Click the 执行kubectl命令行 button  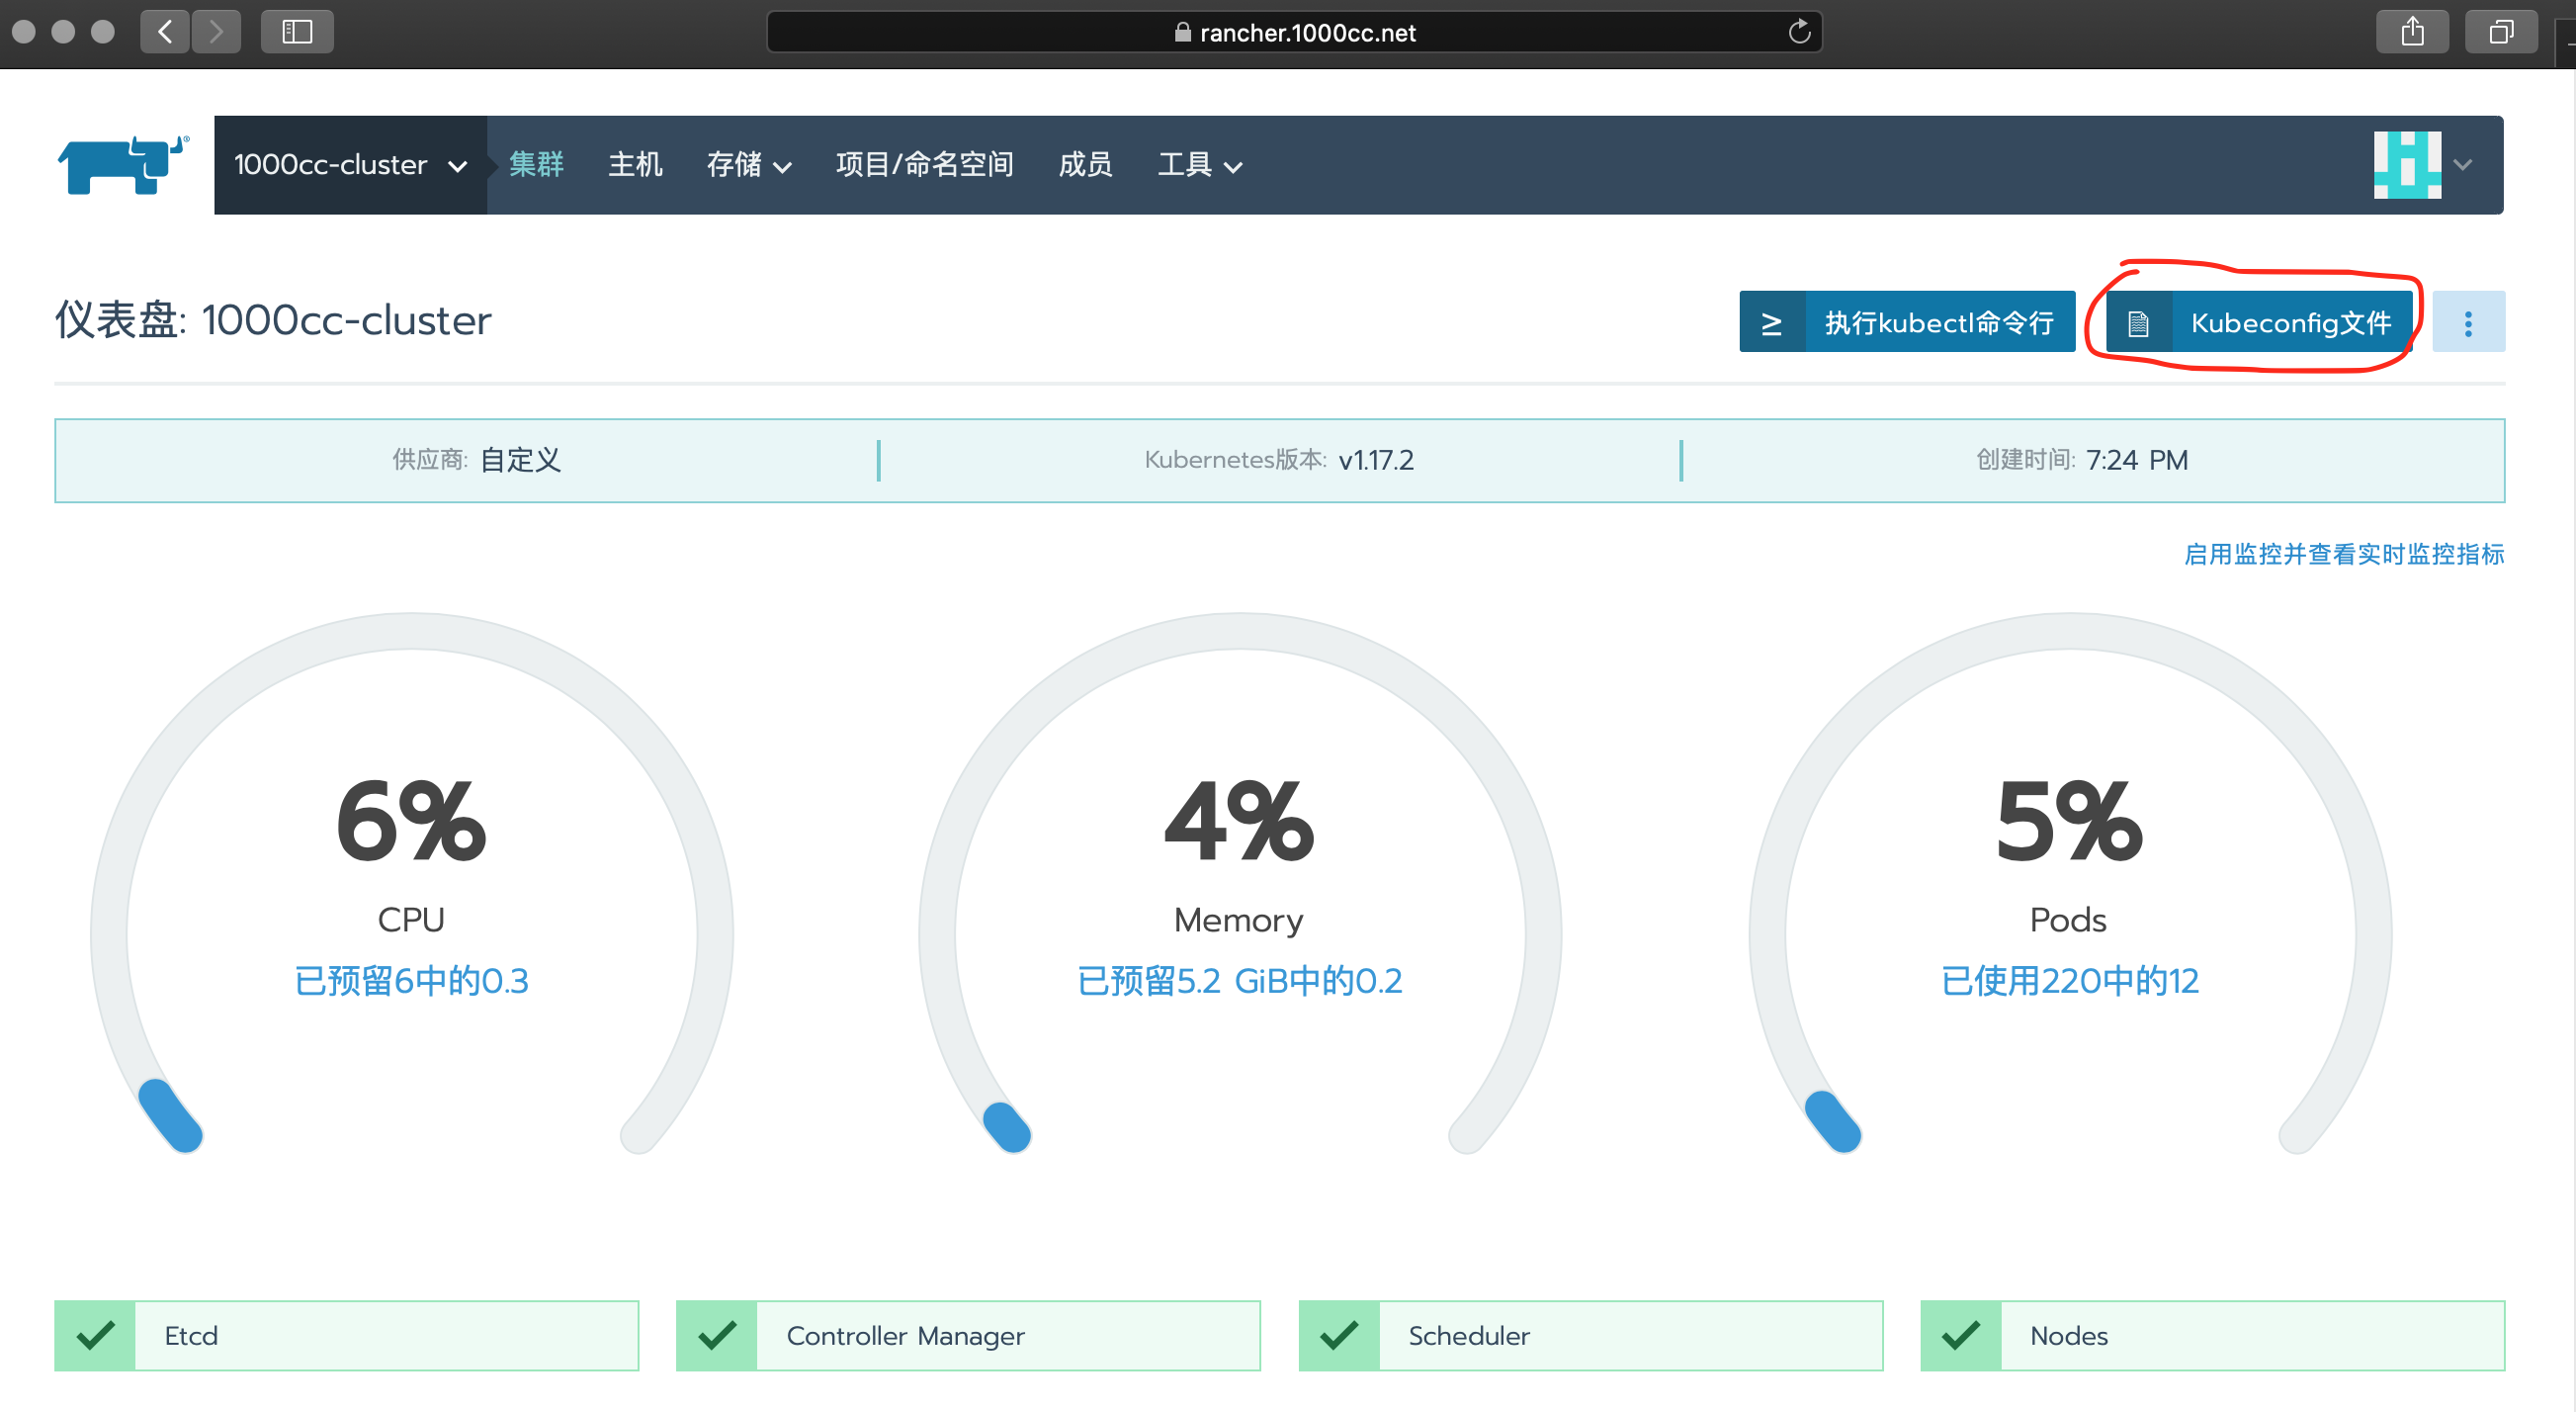tap(1907, 322)
